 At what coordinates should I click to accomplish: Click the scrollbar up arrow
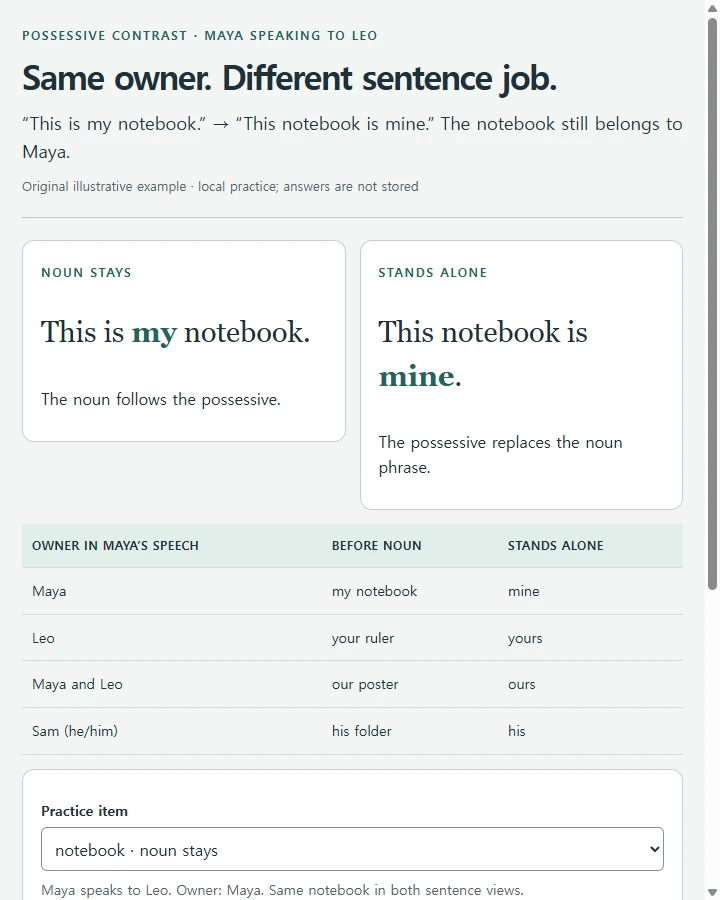click(712, 7)
